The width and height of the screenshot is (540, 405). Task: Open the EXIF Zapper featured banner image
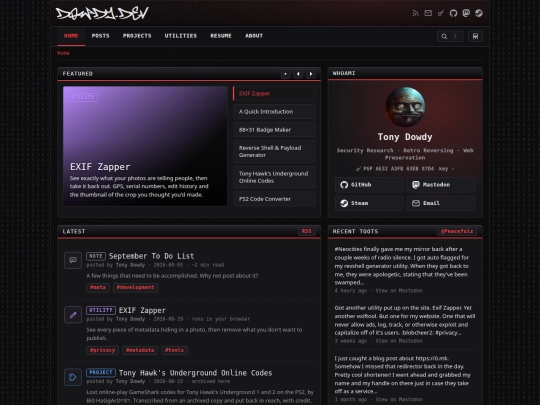click(x=145, y=146)
